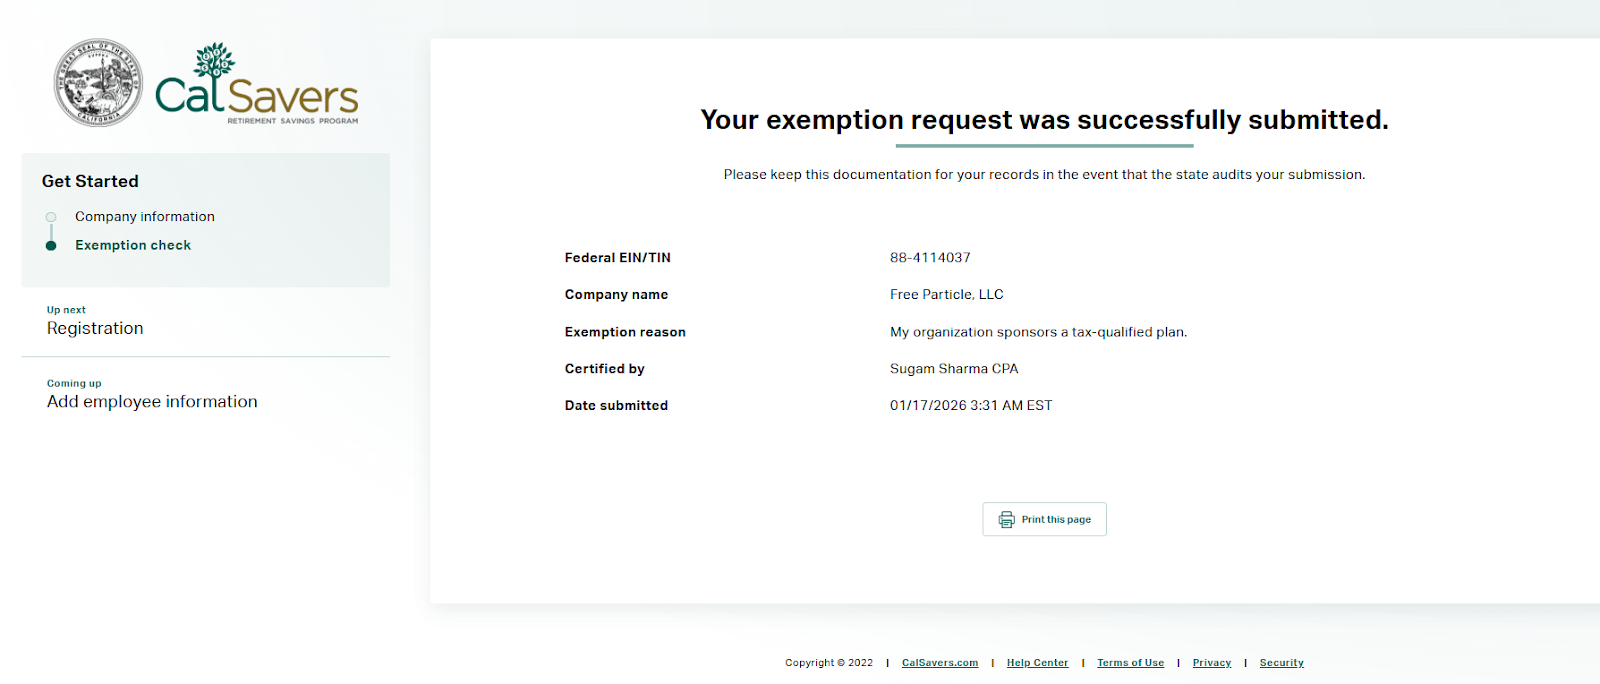Open the CalSavers.com footer link

(940, 663)
